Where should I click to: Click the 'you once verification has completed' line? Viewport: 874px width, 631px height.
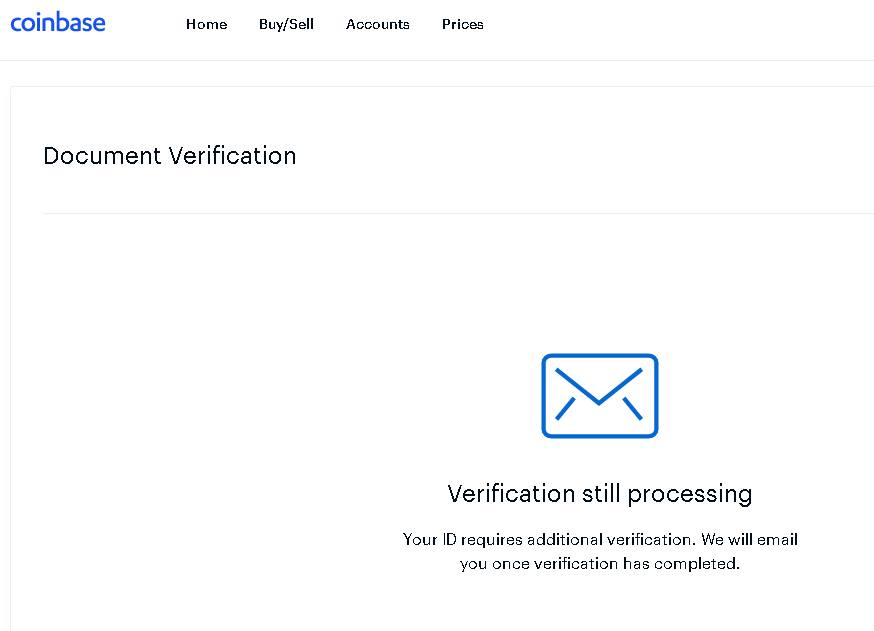pyautogui.click(x=600, y=564)
